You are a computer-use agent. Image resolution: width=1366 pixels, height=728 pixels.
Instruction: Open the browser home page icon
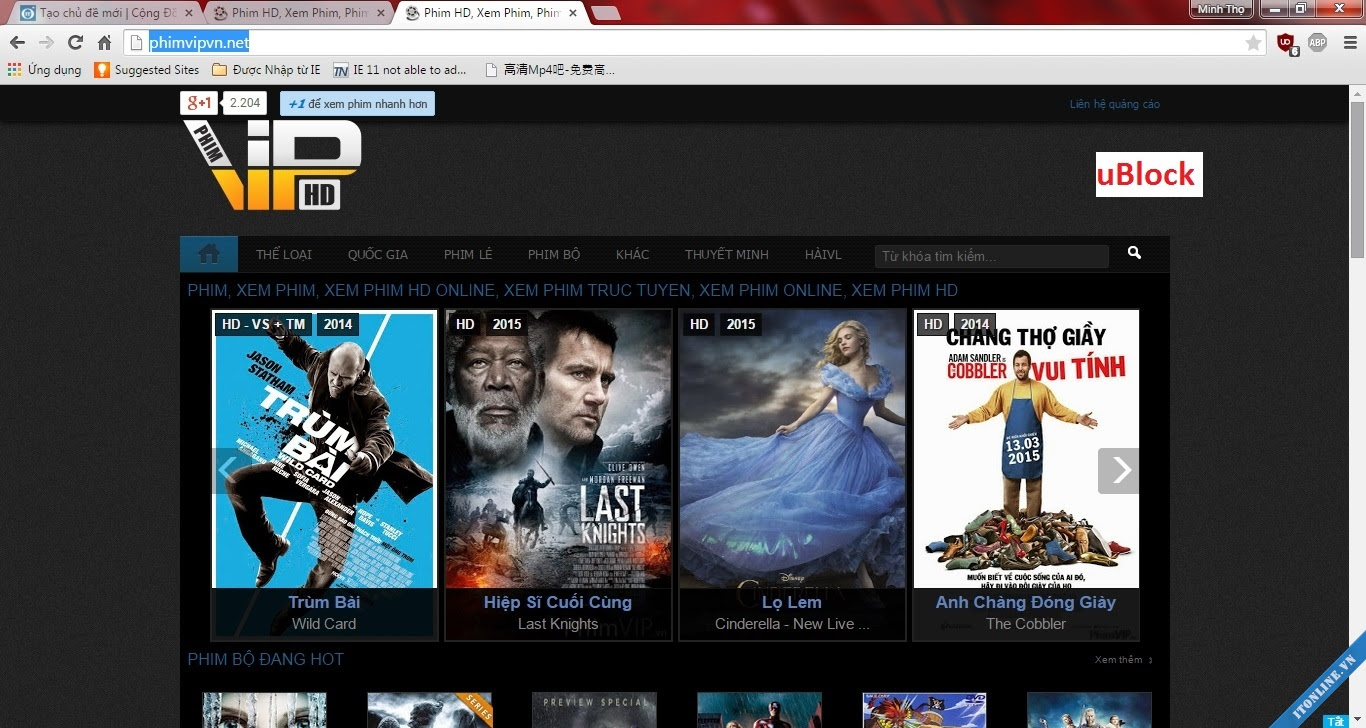(x=104, y=43)
